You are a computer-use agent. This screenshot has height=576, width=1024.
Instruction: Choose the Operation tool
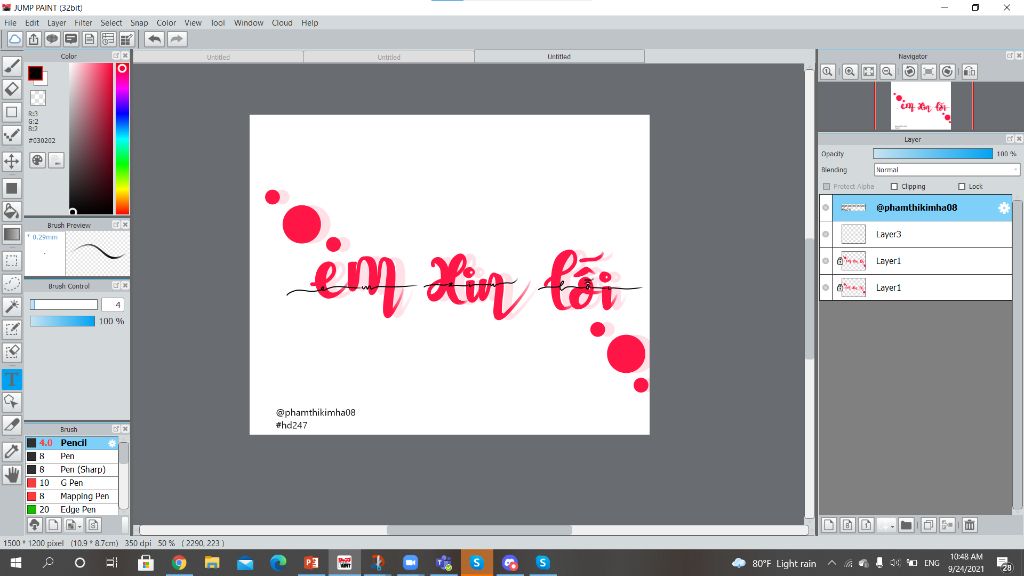point(12,402)
